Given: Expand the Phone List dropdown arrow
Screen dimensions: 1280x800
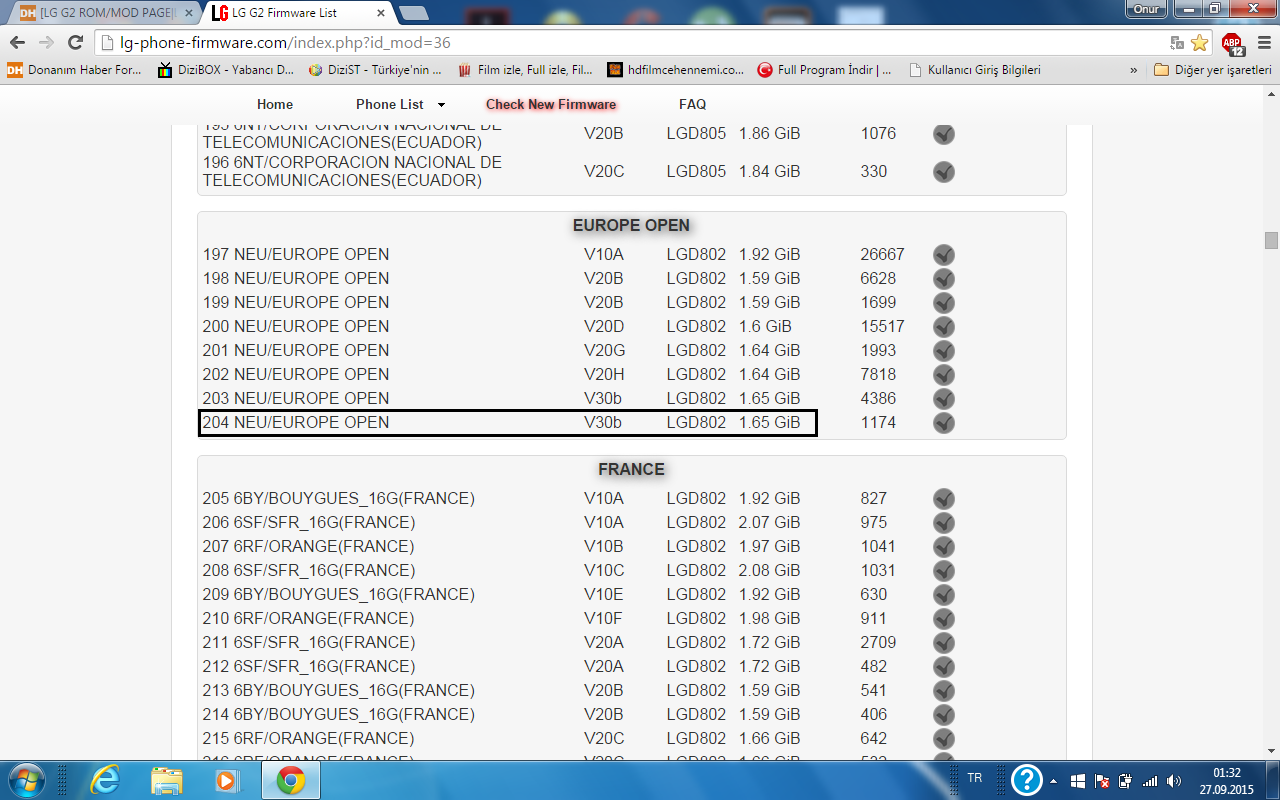Looking at the screenshot, I should pyautogui.click(x=441, y=105).
